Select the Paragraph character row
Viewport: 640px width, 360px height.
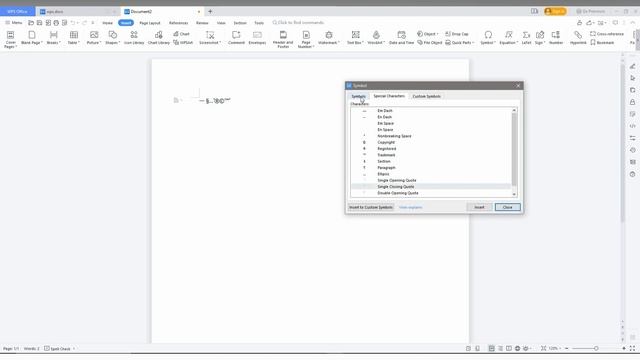point(431,168)
